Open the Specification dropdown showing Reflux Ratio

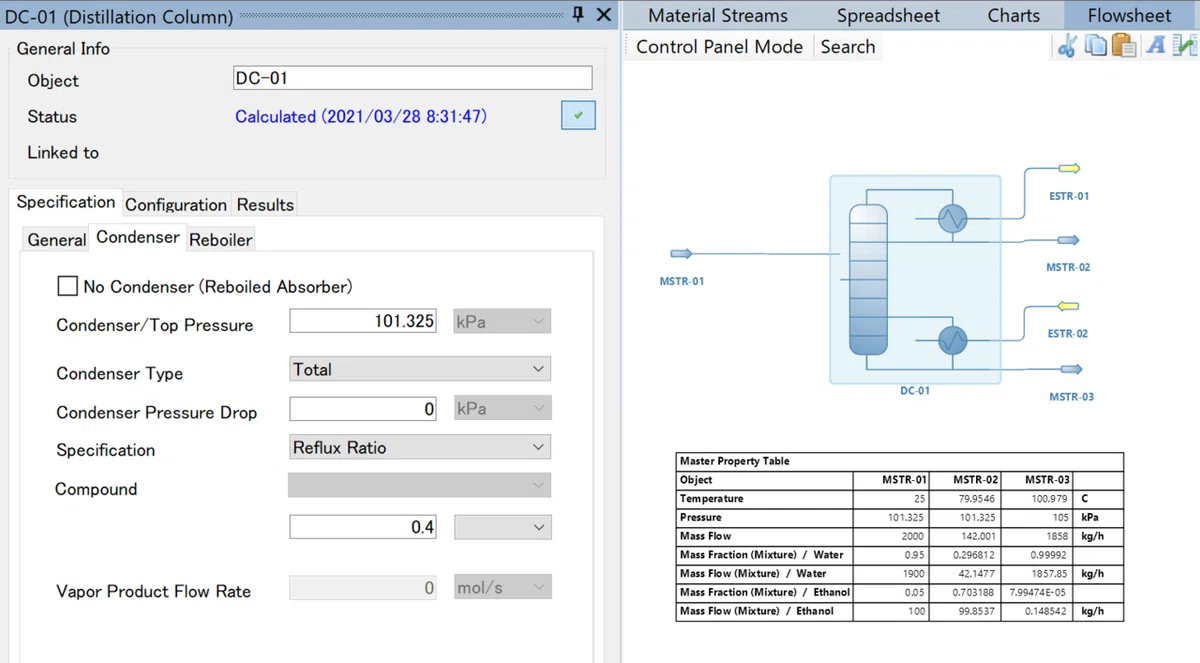420,447
